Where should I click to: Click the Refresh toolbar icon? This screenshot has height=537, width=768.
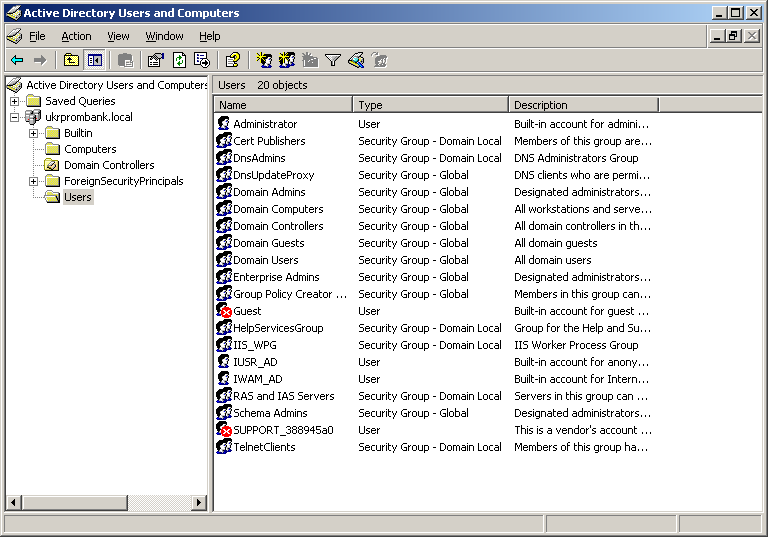tap(179, 60)
